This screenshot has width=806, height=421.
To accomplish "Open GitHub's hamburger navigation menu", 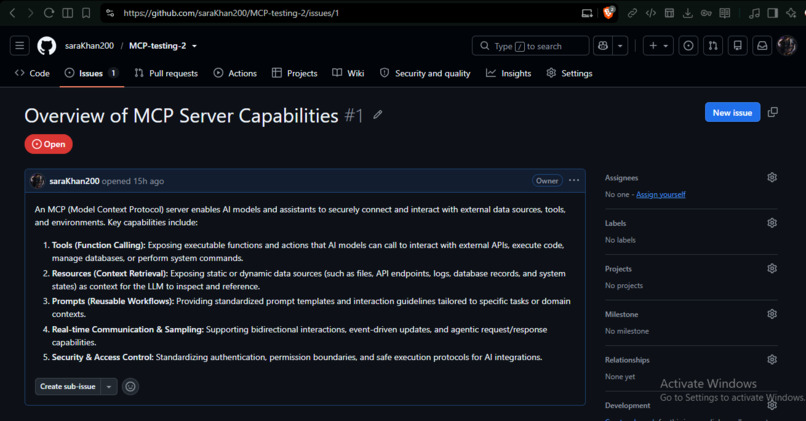I will 20,46.
